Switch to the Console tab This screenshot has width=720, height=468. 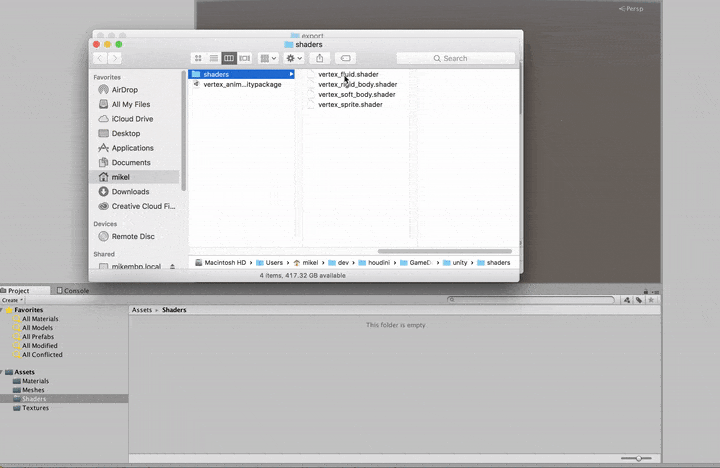(x=73, y=291)
